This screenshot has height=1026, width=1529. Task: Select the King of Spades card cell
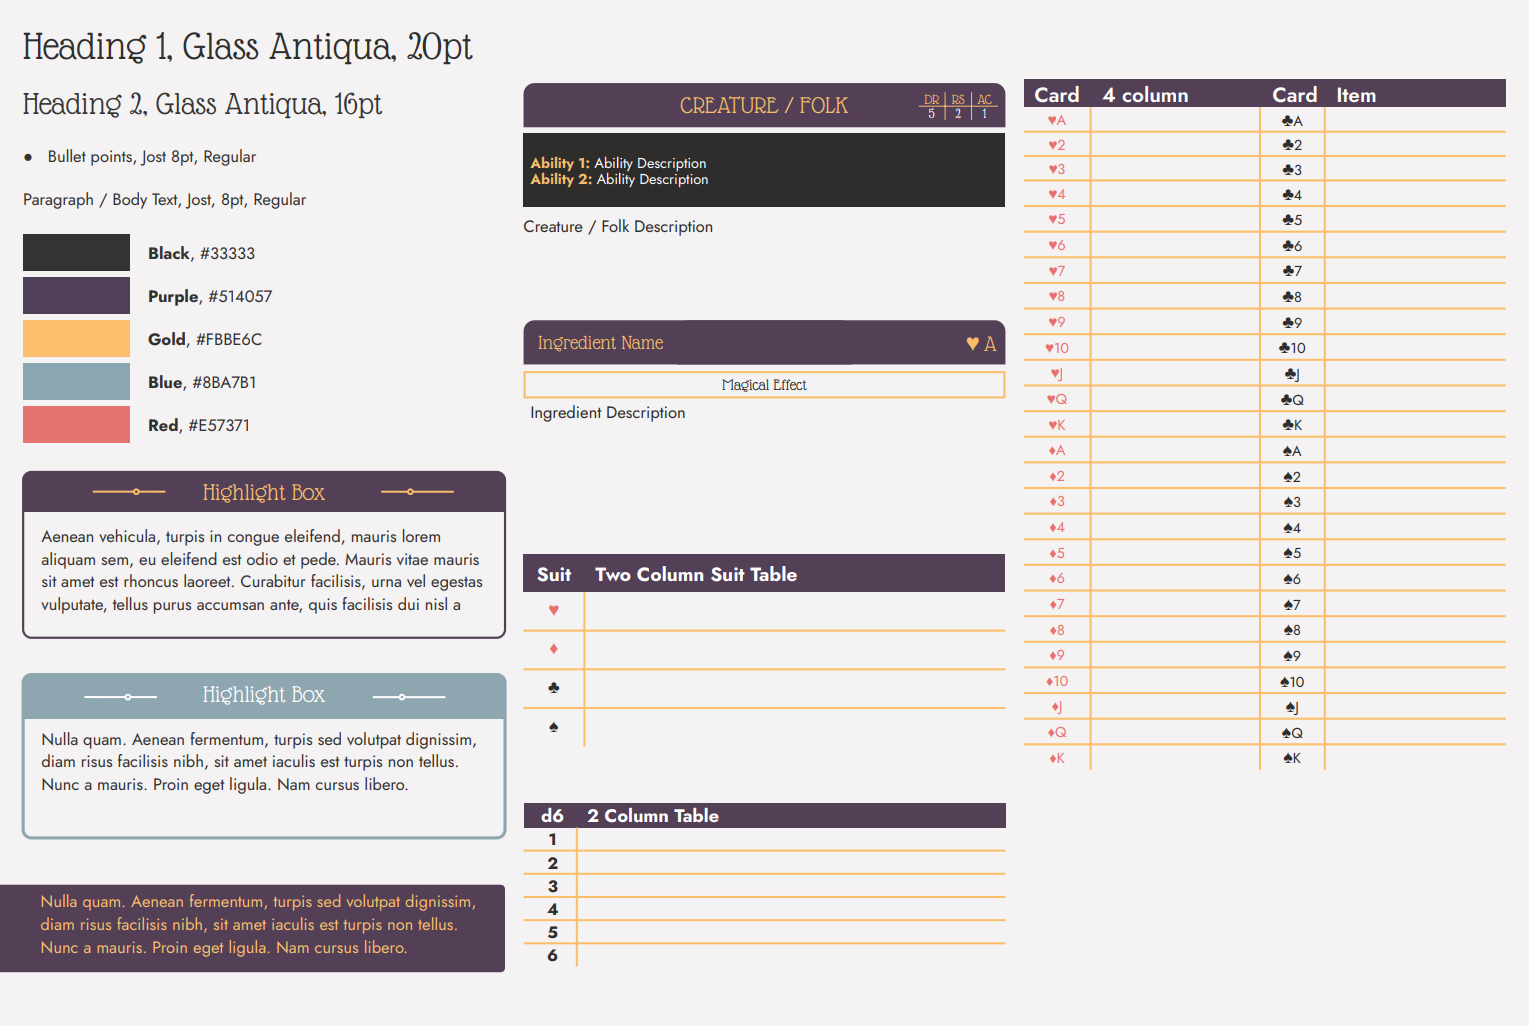(x=1292, y=758)
